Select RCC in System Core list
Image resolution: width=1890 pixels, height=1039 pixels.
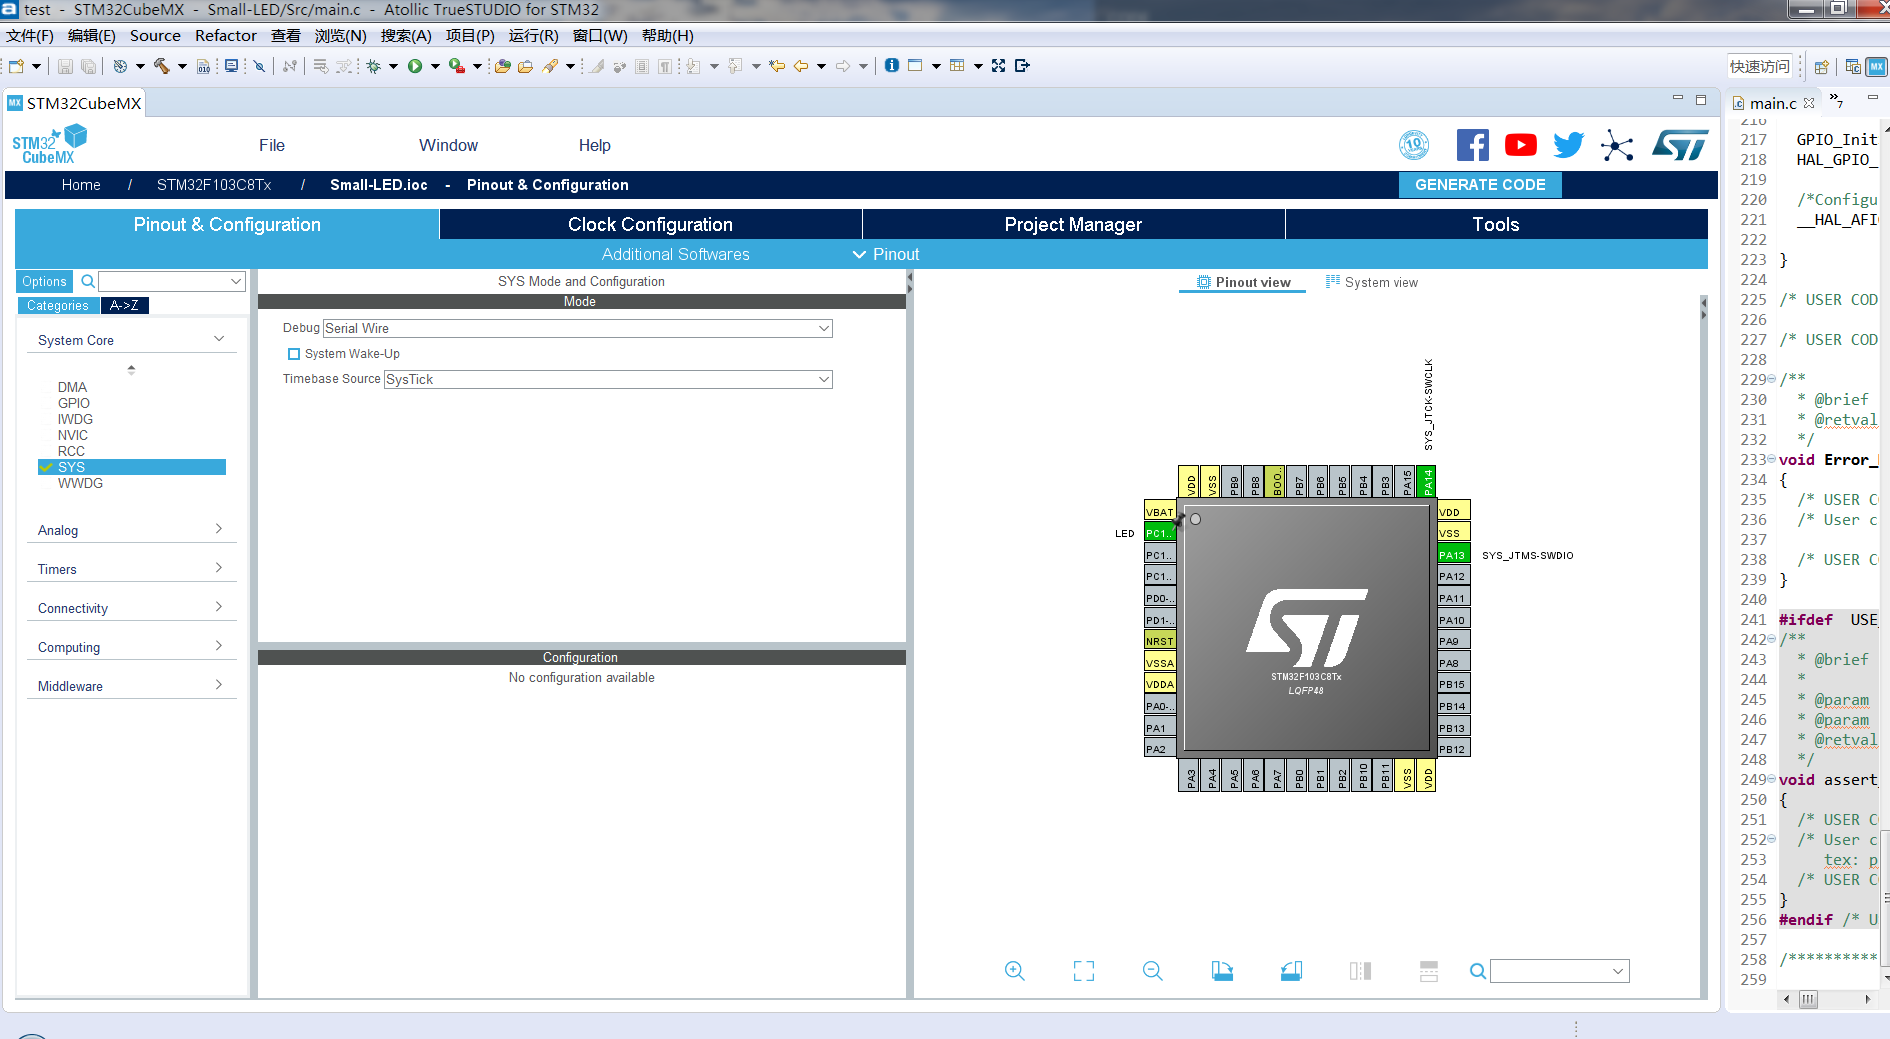tap(71, 451)
